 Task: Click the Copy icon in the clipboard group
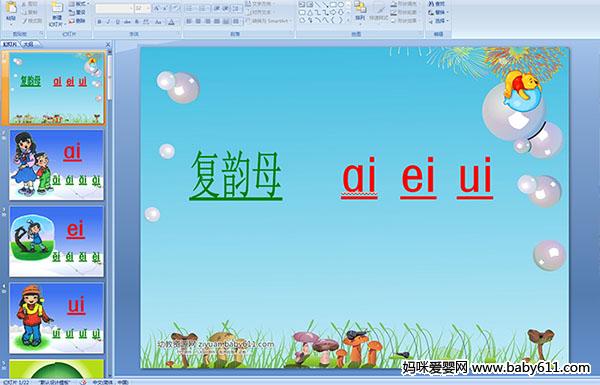pos(24,12)
